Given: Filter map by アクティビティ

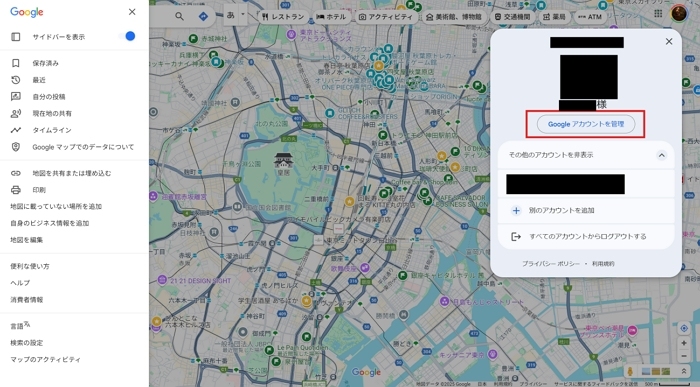Looking at the screenshot, I should coord(386,17).
